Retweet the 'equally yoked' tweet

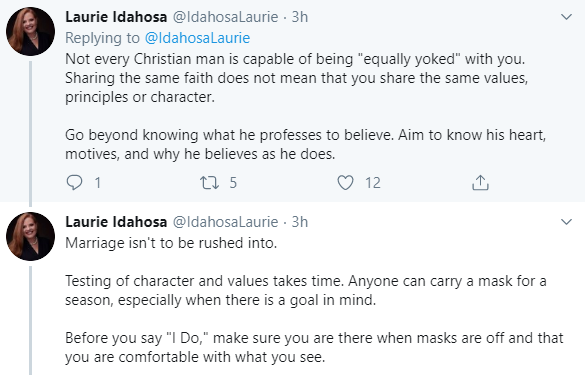[x=209, y=183]
